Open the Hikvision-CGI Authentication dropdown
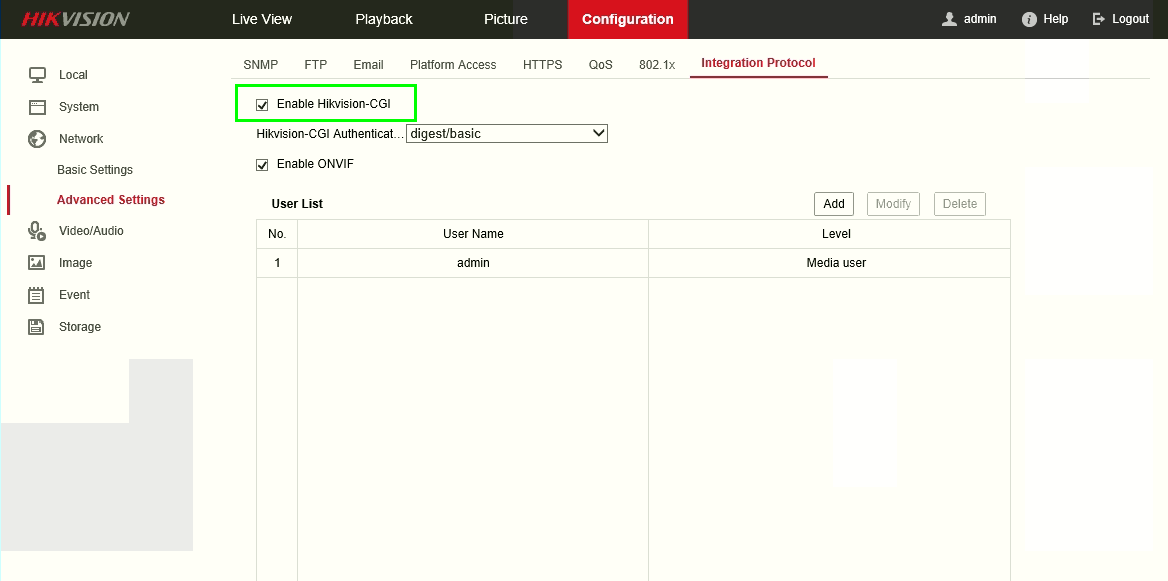This screenshot has width=1168, height=581. (x=507, y=133)
